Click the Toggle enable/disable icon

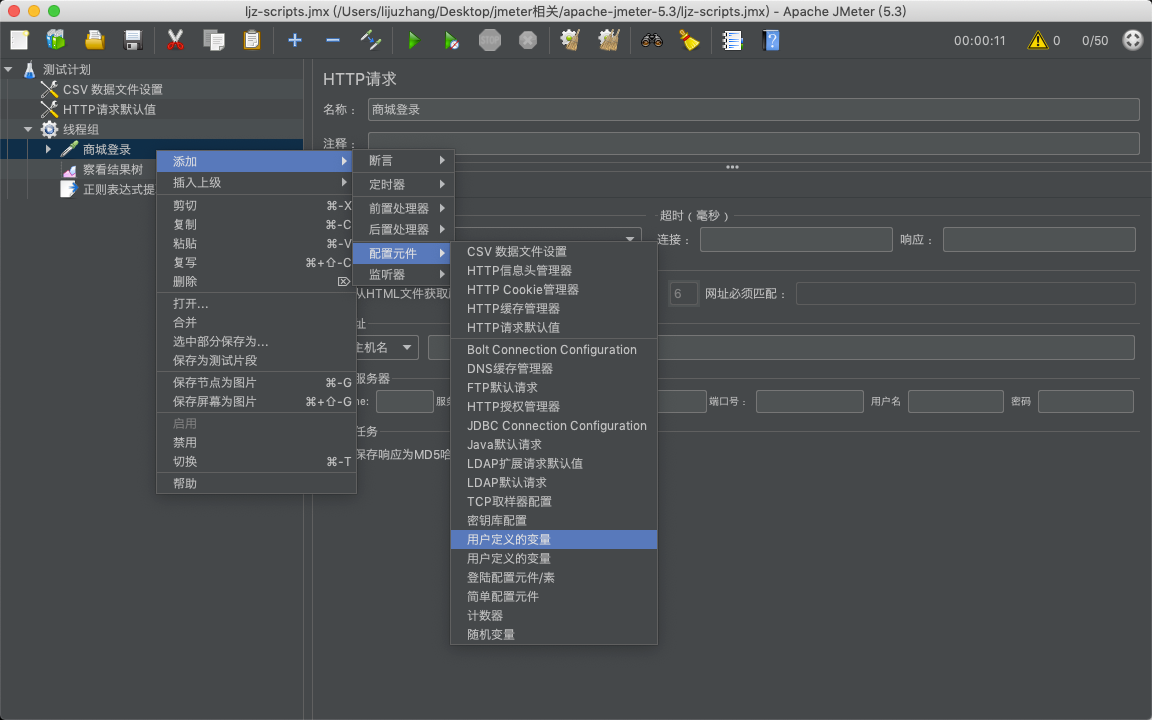pyautogui.click(x=370, y=40)
